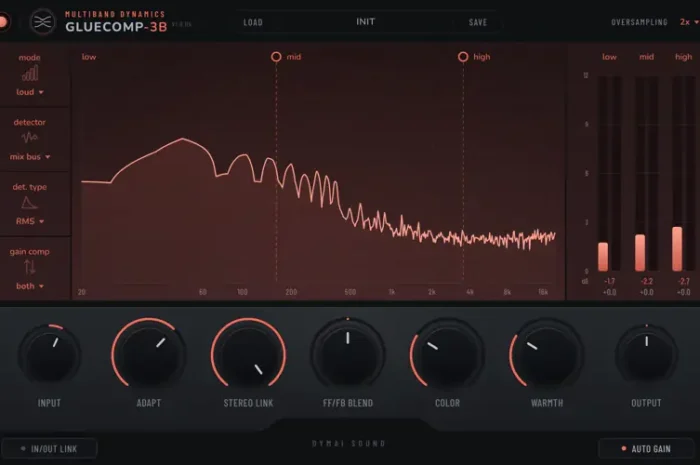Toggle the IN/OUT LINK button
Viewport: 700px width, 465px height.
49,448
